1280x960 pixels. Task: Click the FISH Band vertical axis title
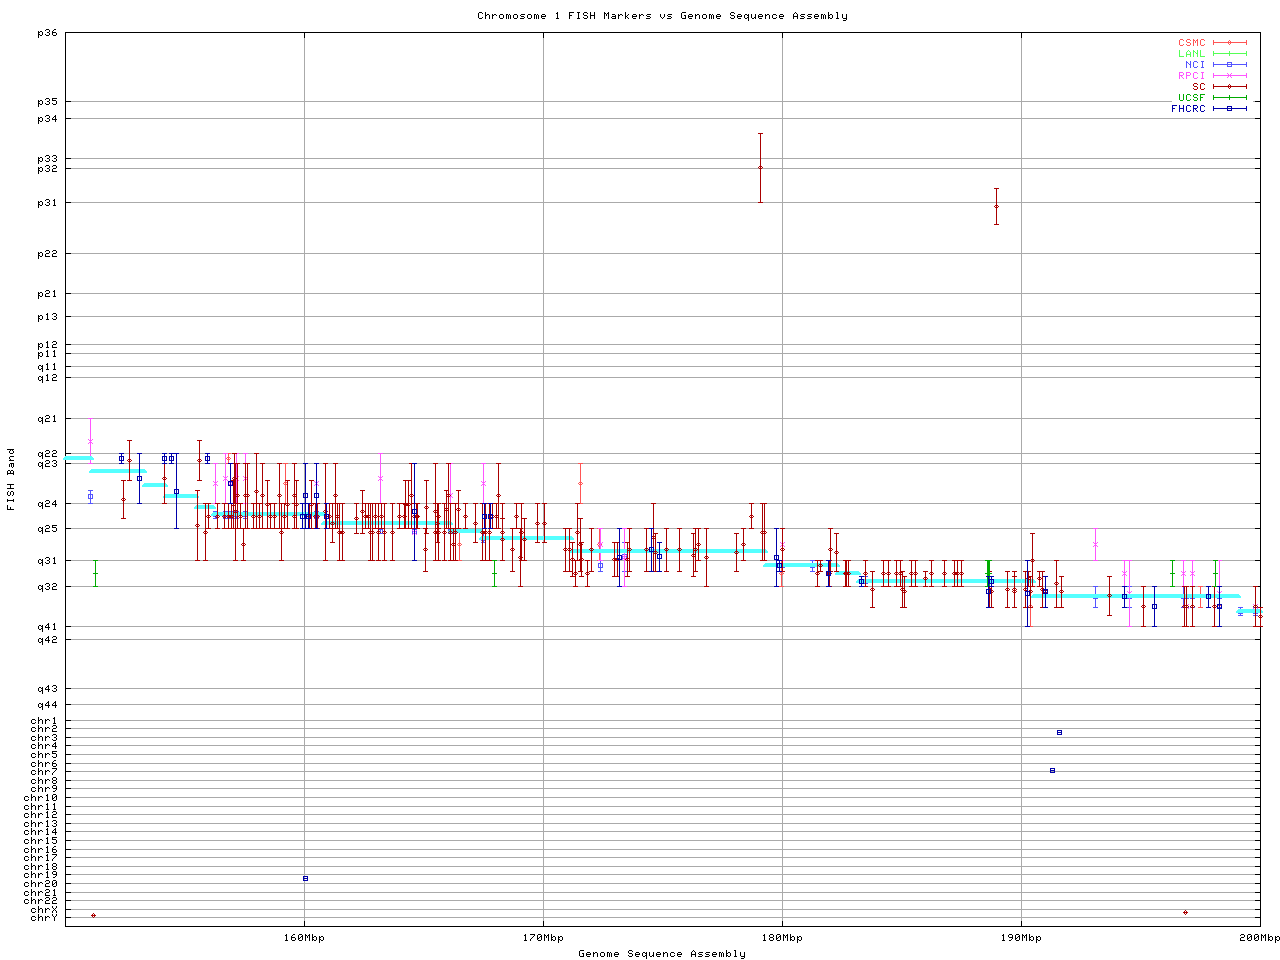(x=11, y=478)
